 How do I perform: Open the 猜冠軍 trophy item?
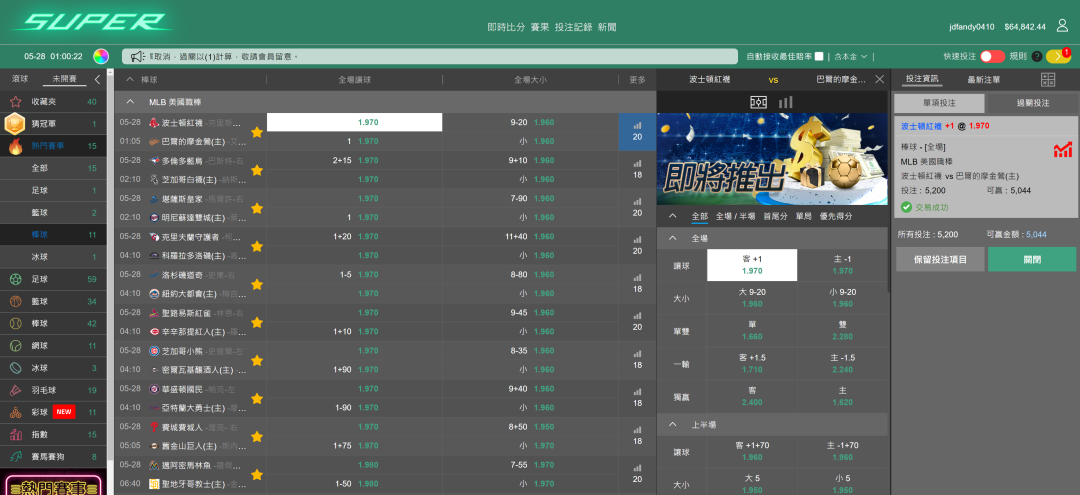coord(54,124)
